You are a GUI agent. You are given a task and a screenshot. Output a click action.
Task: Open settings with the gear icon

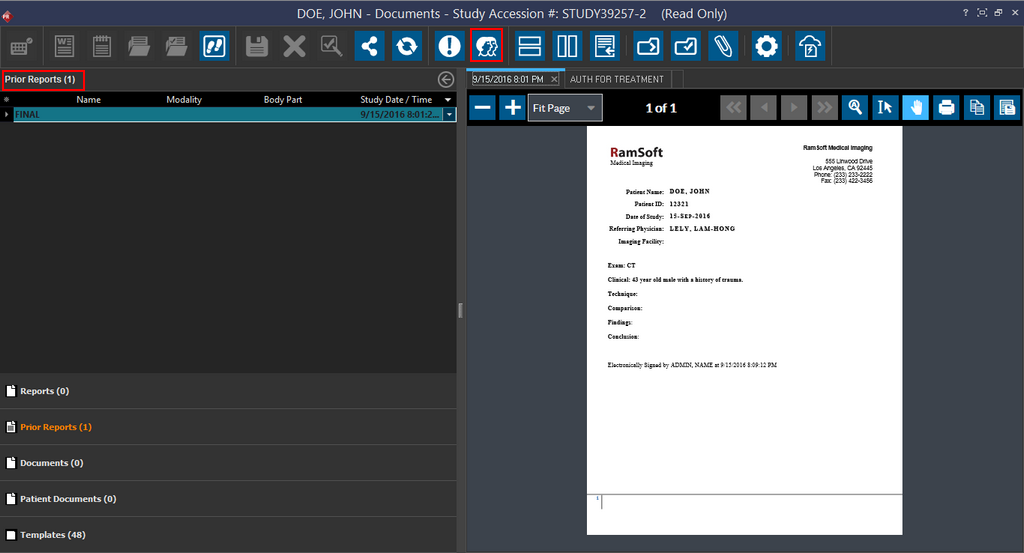click(x=767, y=46)
